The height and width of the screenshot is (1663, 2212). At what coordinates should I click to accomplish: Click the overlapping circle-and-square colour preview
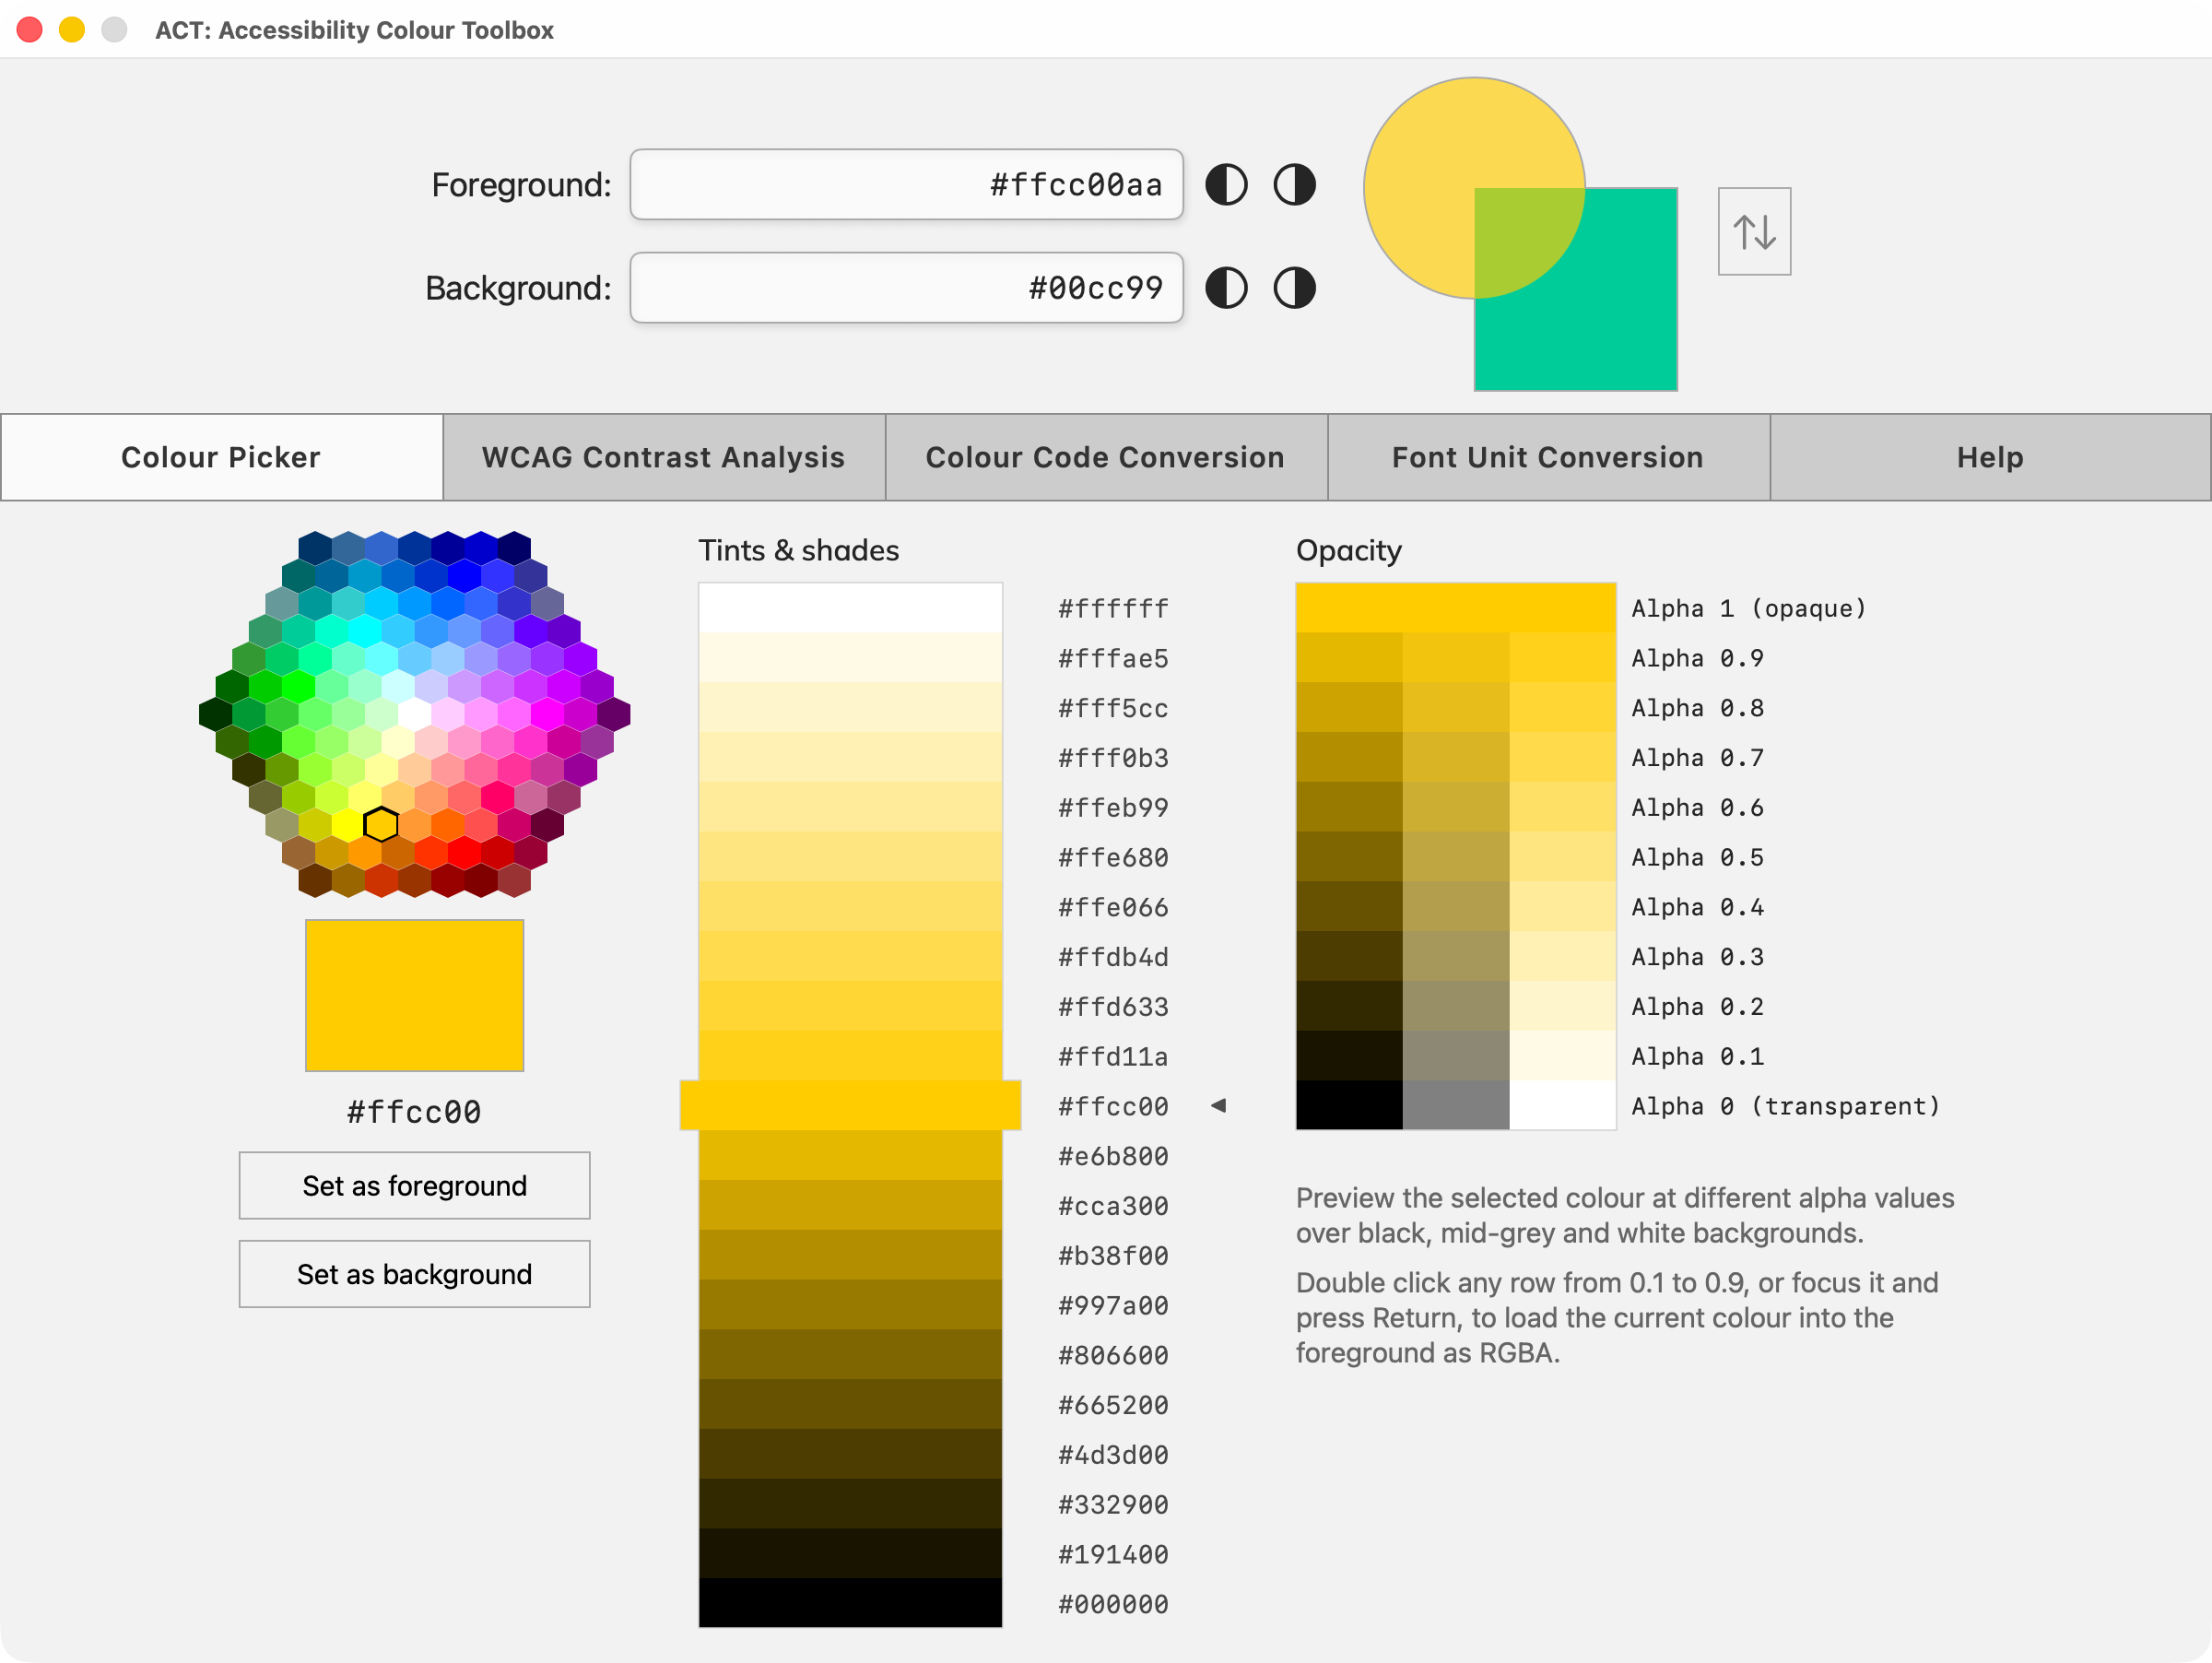coord(1520,234)
